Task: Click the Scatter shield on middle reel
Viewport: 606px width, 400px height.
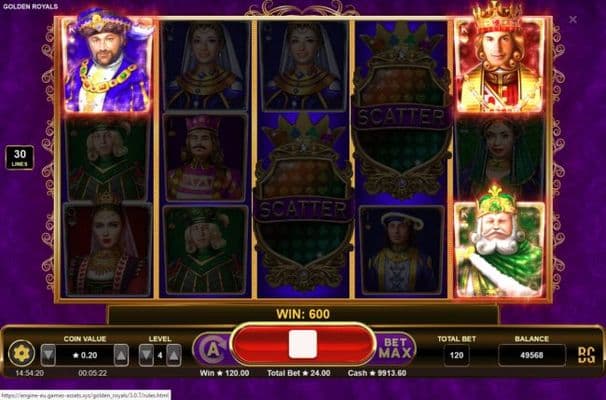Action: pyautogui.click(x=303, y=203)
